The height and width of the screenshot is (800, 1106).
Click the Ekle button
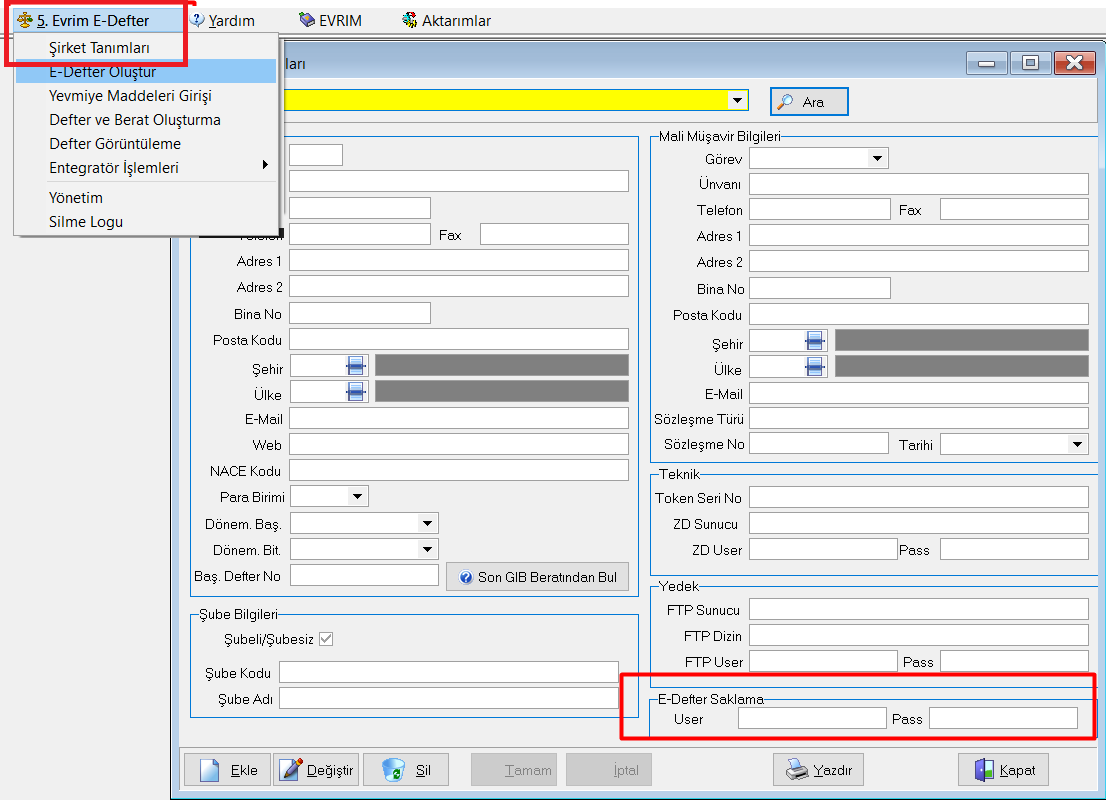tap(227, 770)
